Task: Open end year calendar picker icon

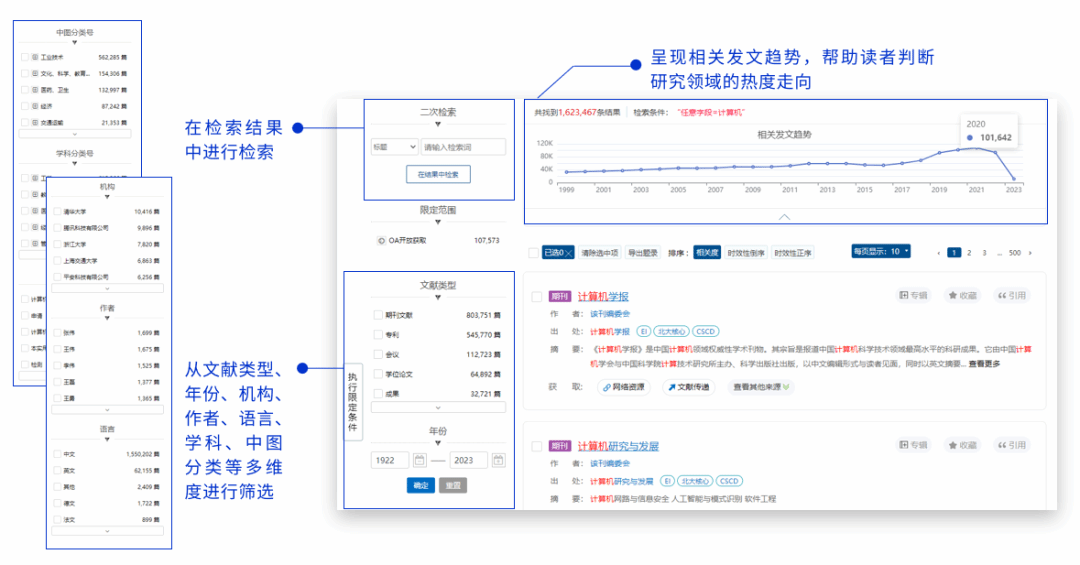Action: [x=498, y=460]
